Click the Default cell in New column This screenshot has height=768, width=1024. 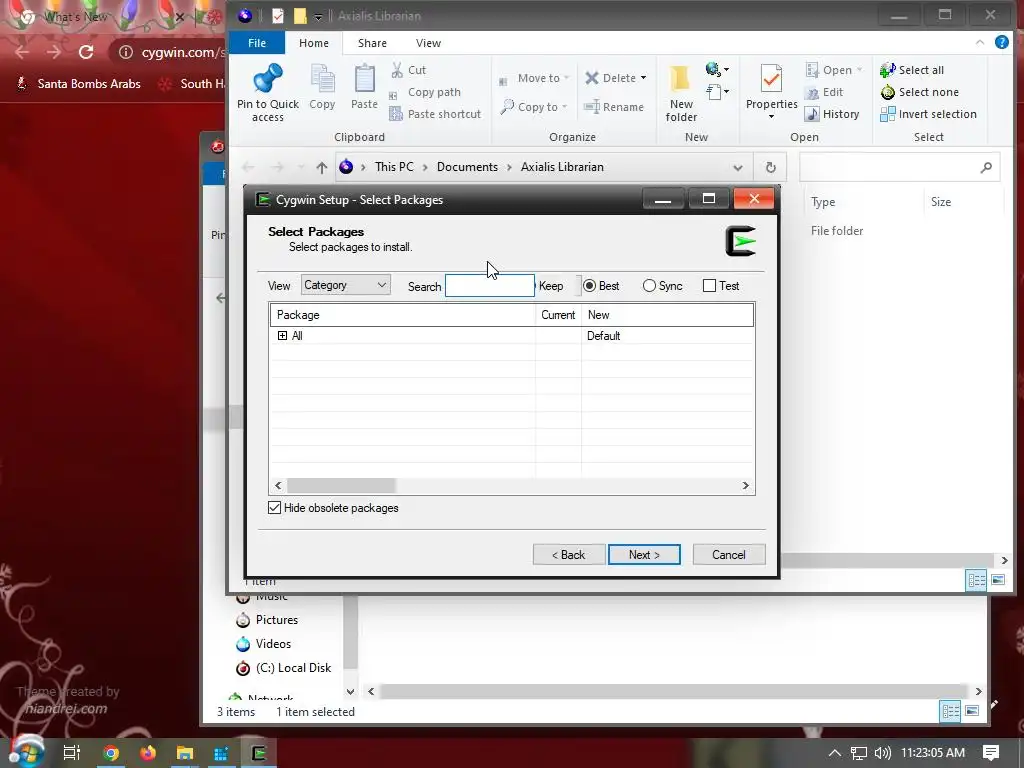603,336
